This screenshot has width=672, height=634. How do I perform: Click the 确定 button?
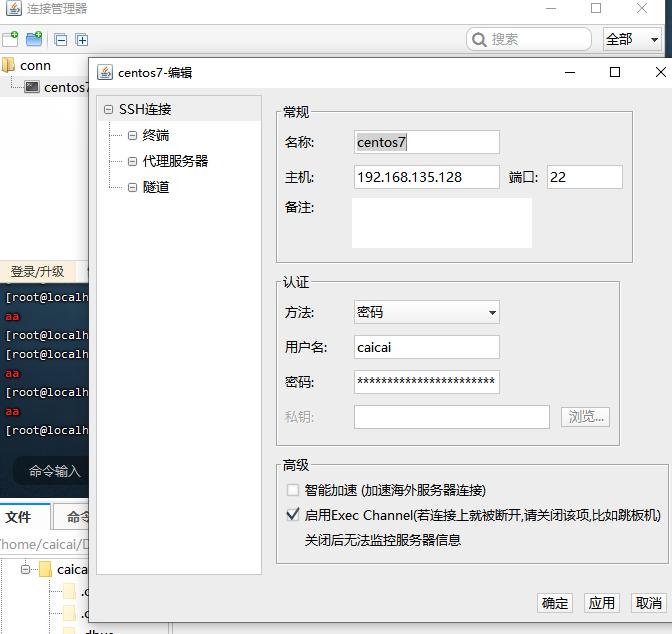click(555, 603)
